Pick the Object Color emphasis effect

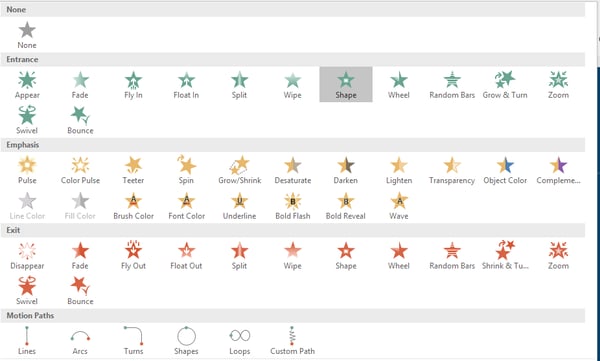505,170
